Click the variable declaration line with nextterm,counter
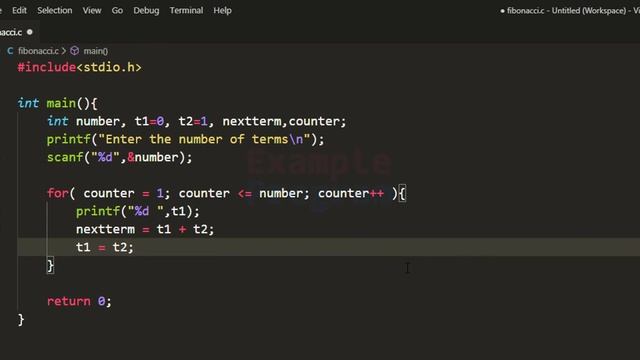Viewport: 640px width, 360px height. click(x=196, y=121)
